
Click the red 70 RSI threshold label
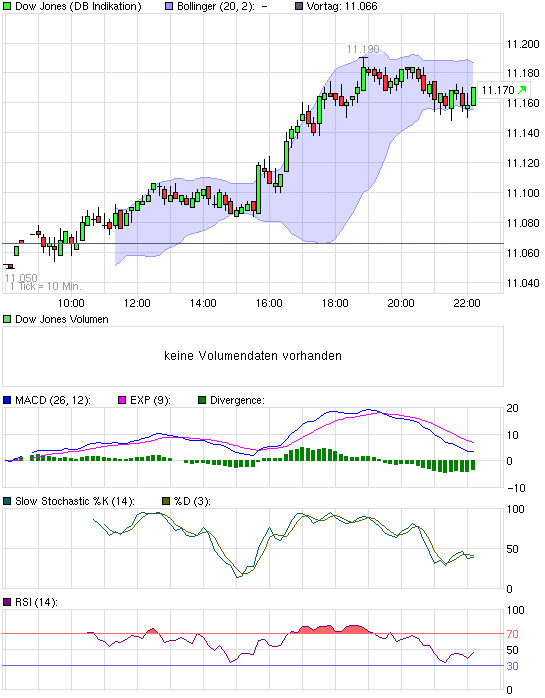512,634
